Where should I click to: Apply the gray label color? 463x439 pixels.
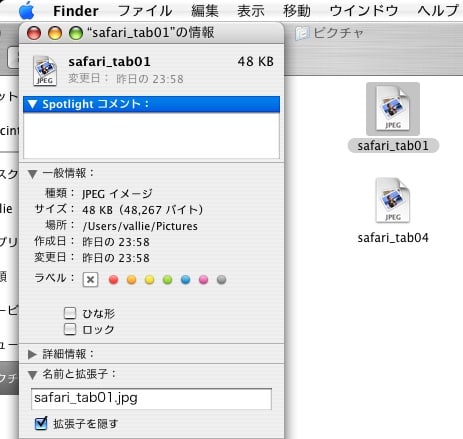pos(221,280)
